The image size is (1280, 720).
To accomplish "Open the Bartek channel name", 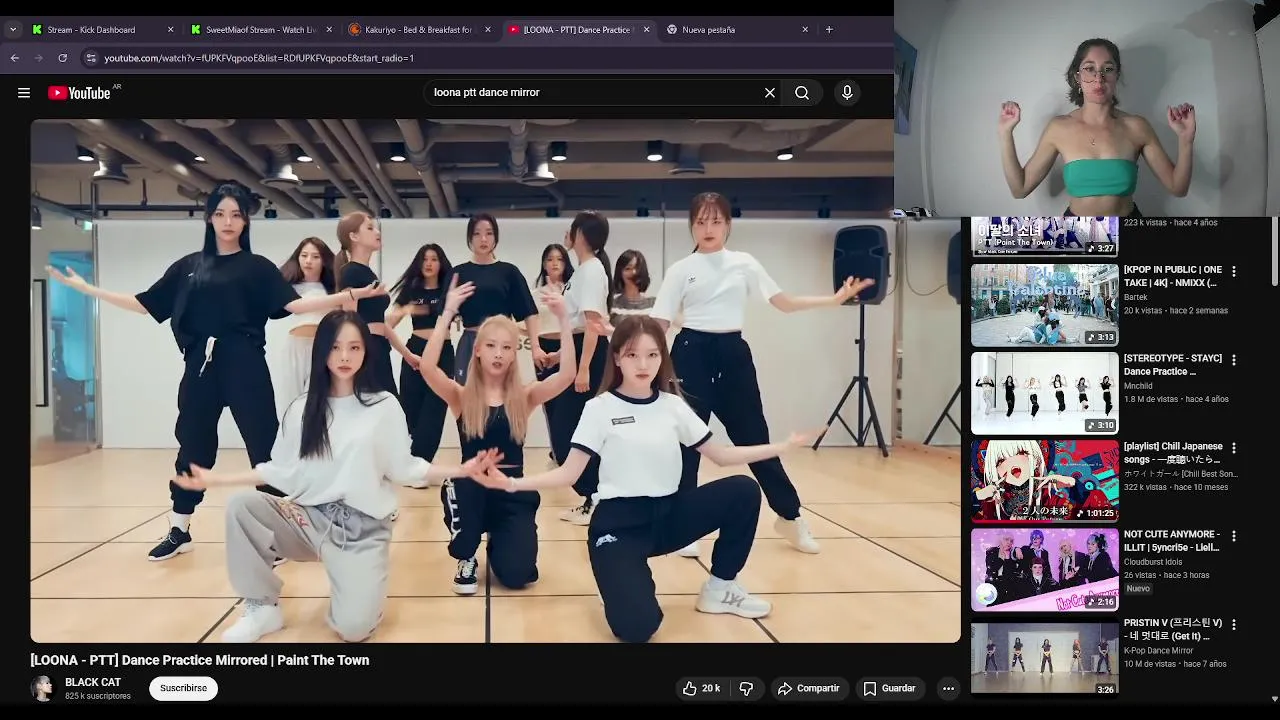I will 1135,298.
